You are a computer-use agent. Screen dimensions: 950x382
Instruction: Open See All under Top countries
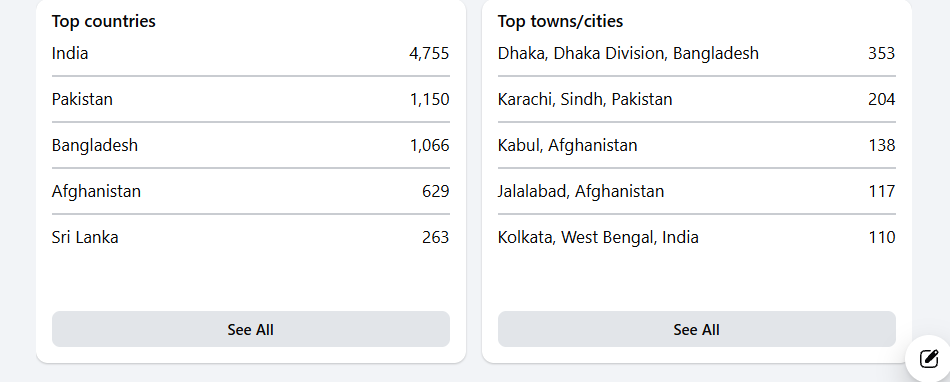click(251, 329)
